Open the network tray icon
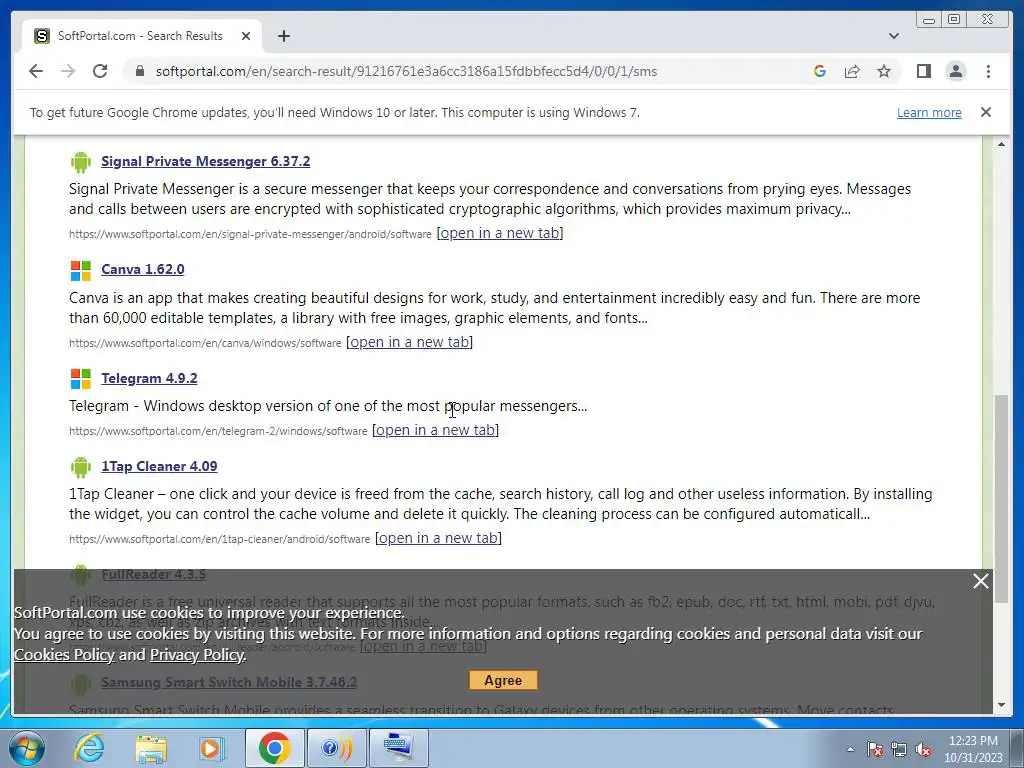Viewport: 1024px width, 768px height. pyautogui.click(x=899, y=749)
